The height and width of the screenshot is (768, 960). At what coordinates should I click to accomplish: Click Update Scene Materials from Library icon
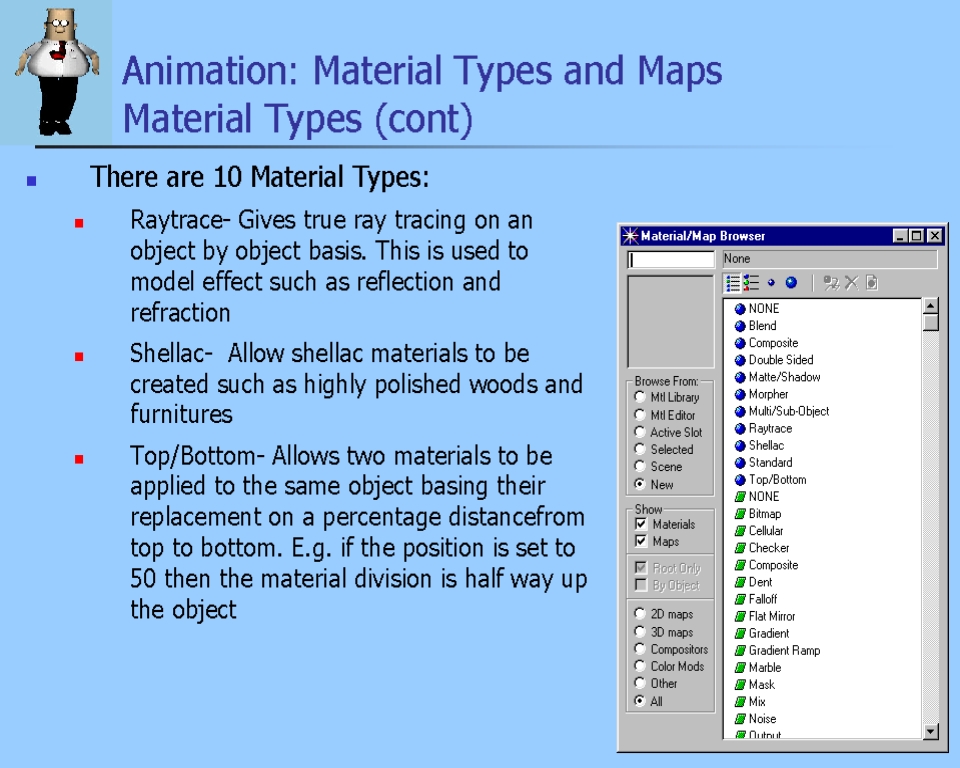tap(831, 283)
